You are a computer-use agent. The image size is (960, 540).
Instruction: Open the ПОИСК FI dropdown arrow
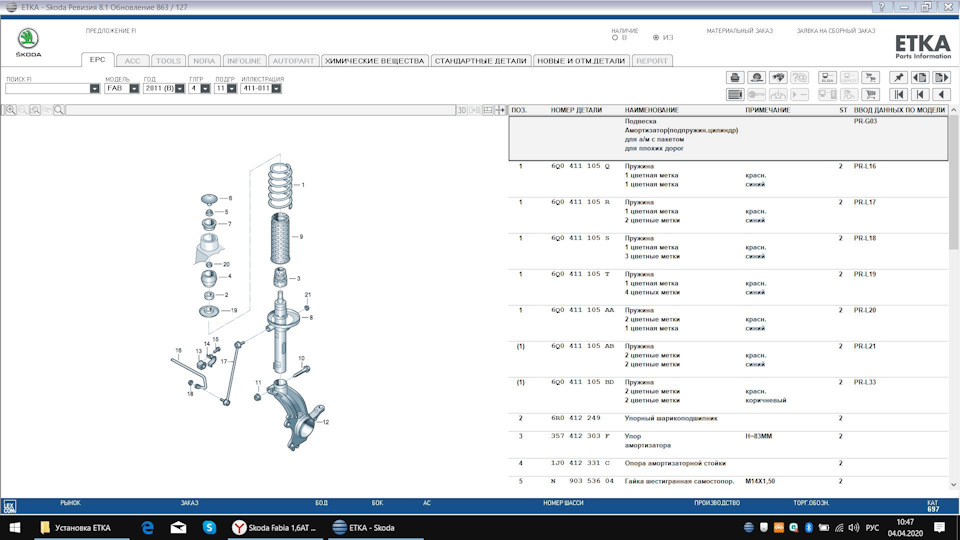(x=94, y=89)
